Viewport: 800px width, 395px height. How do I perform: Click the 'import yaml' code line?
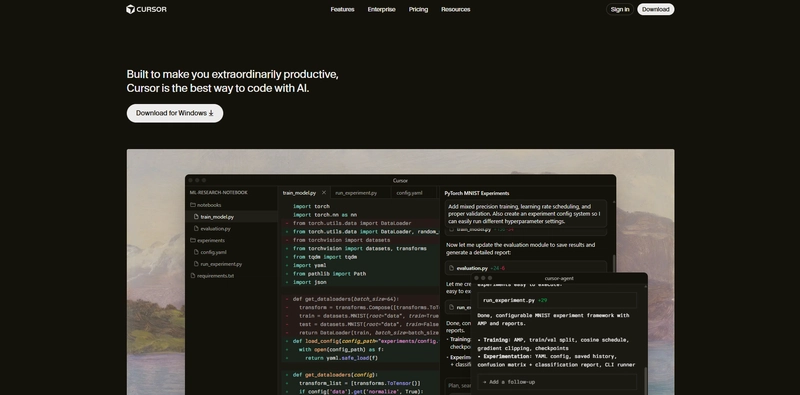click(x=310, y=265)
